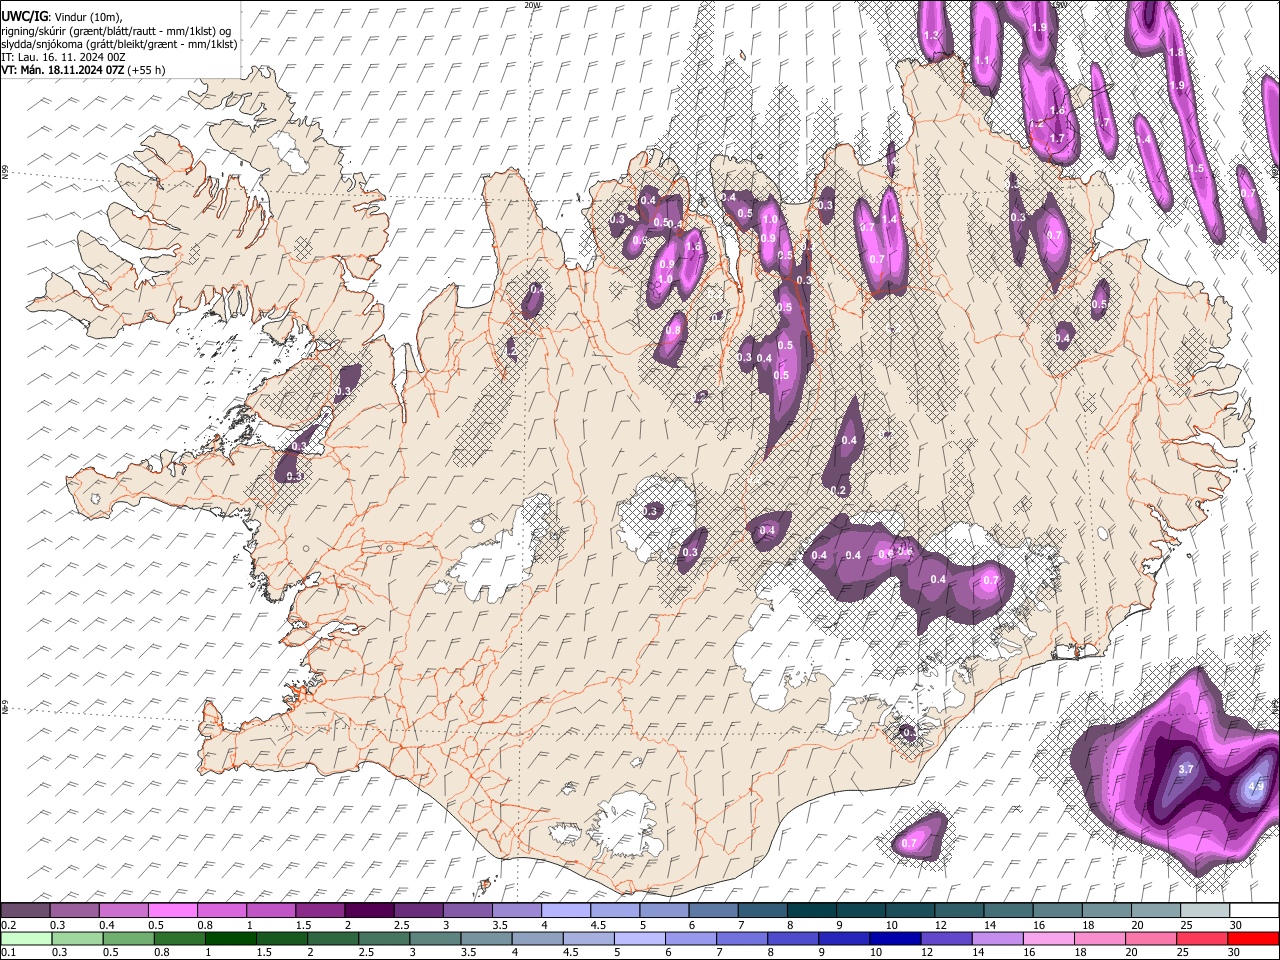This screenshot has width=1280, height=960.
Task: Select upper legend lavender swatch labeled 4
Action: click(x=566, y=911)
